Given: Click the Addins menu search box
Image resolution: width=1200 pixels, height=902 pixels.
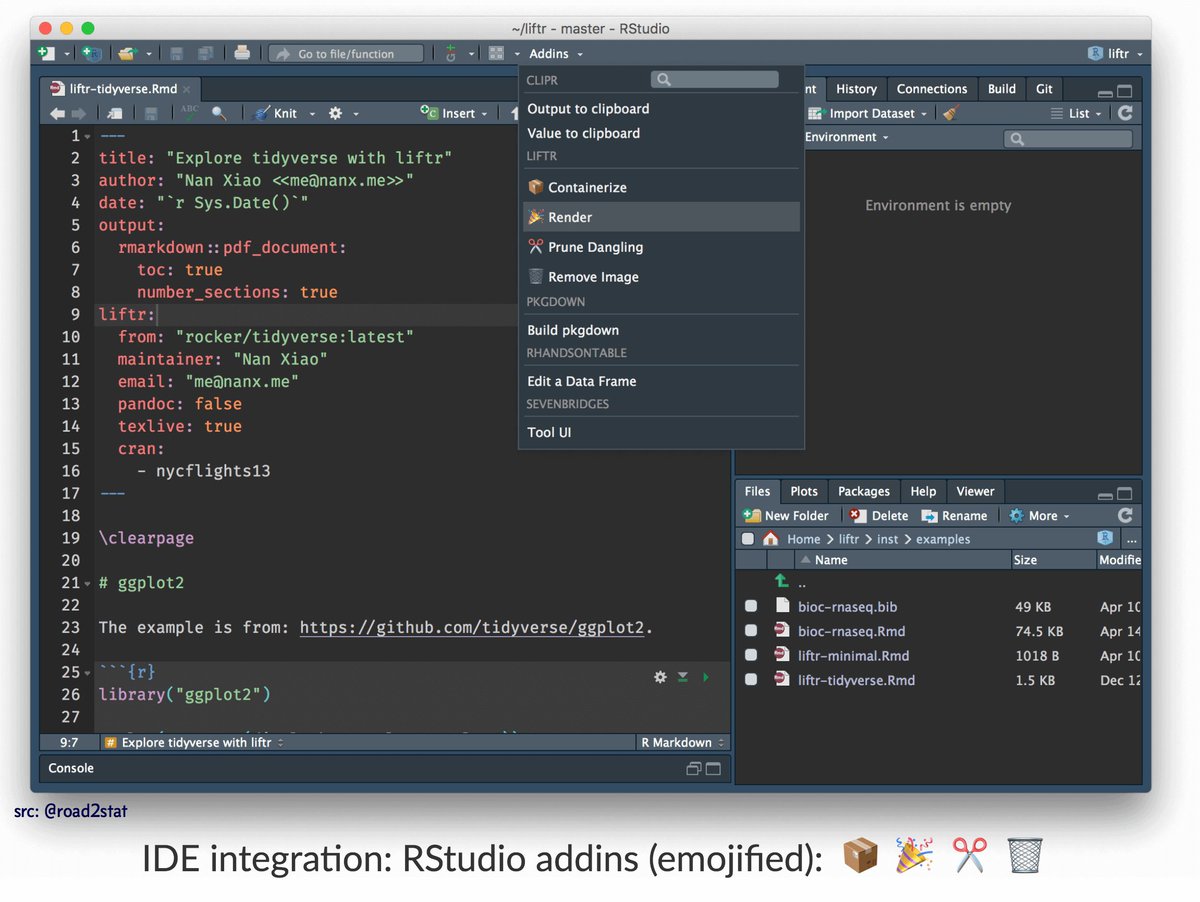Looking at the screenshot, I should (714, 79).
